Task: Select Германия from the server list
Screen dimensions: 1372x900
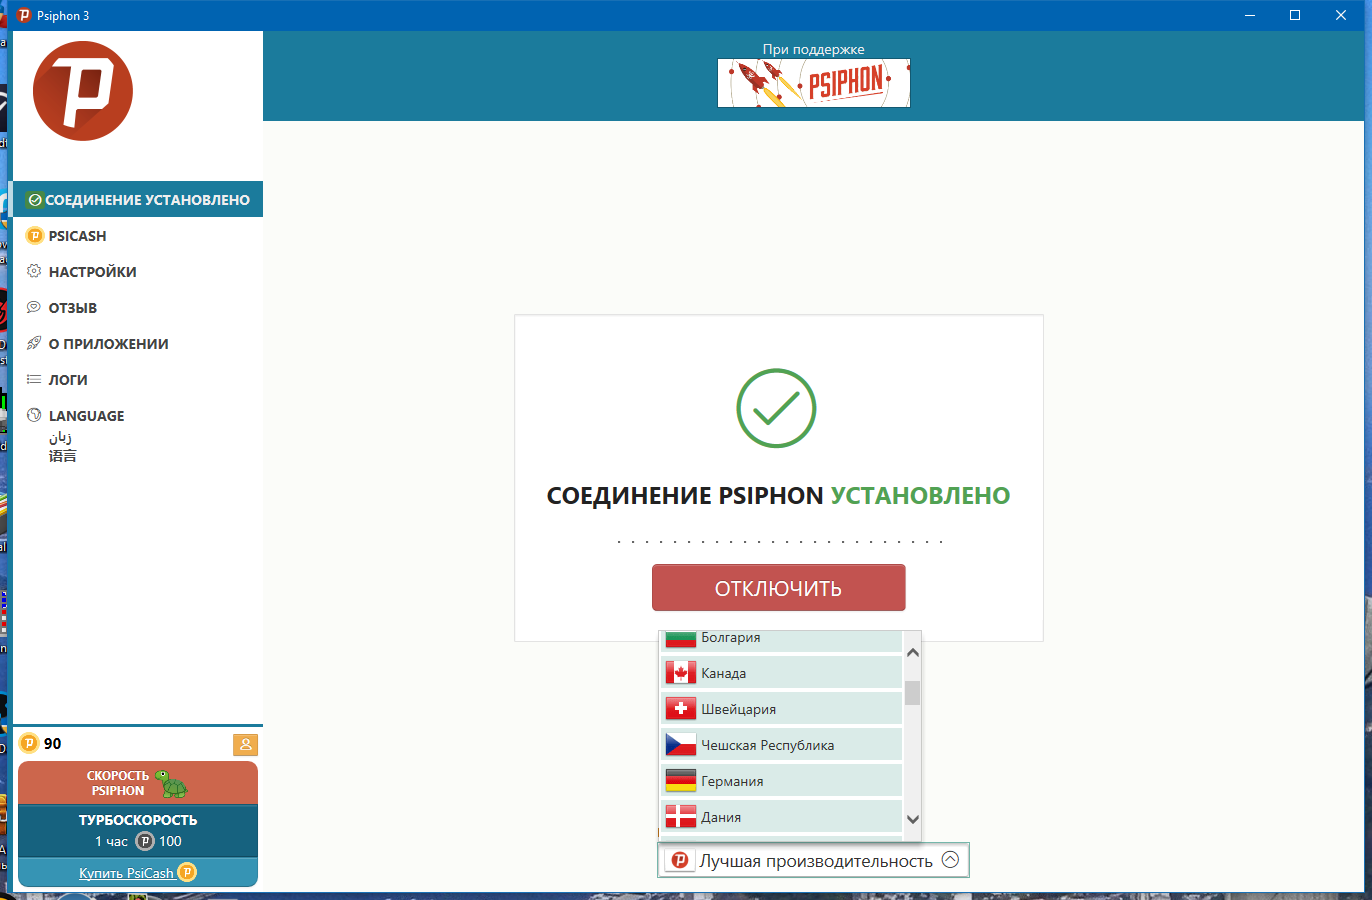Action: (781, 781)
